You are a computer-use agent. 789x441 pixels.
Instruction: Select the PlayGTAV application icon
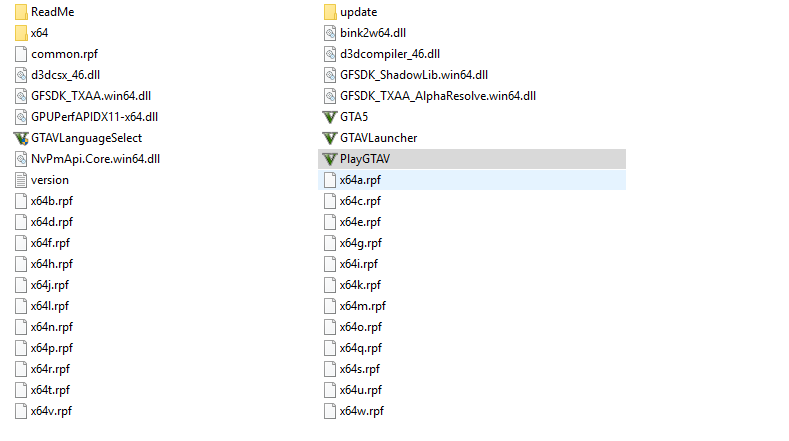pyautogui.click(x=330, y=159)
